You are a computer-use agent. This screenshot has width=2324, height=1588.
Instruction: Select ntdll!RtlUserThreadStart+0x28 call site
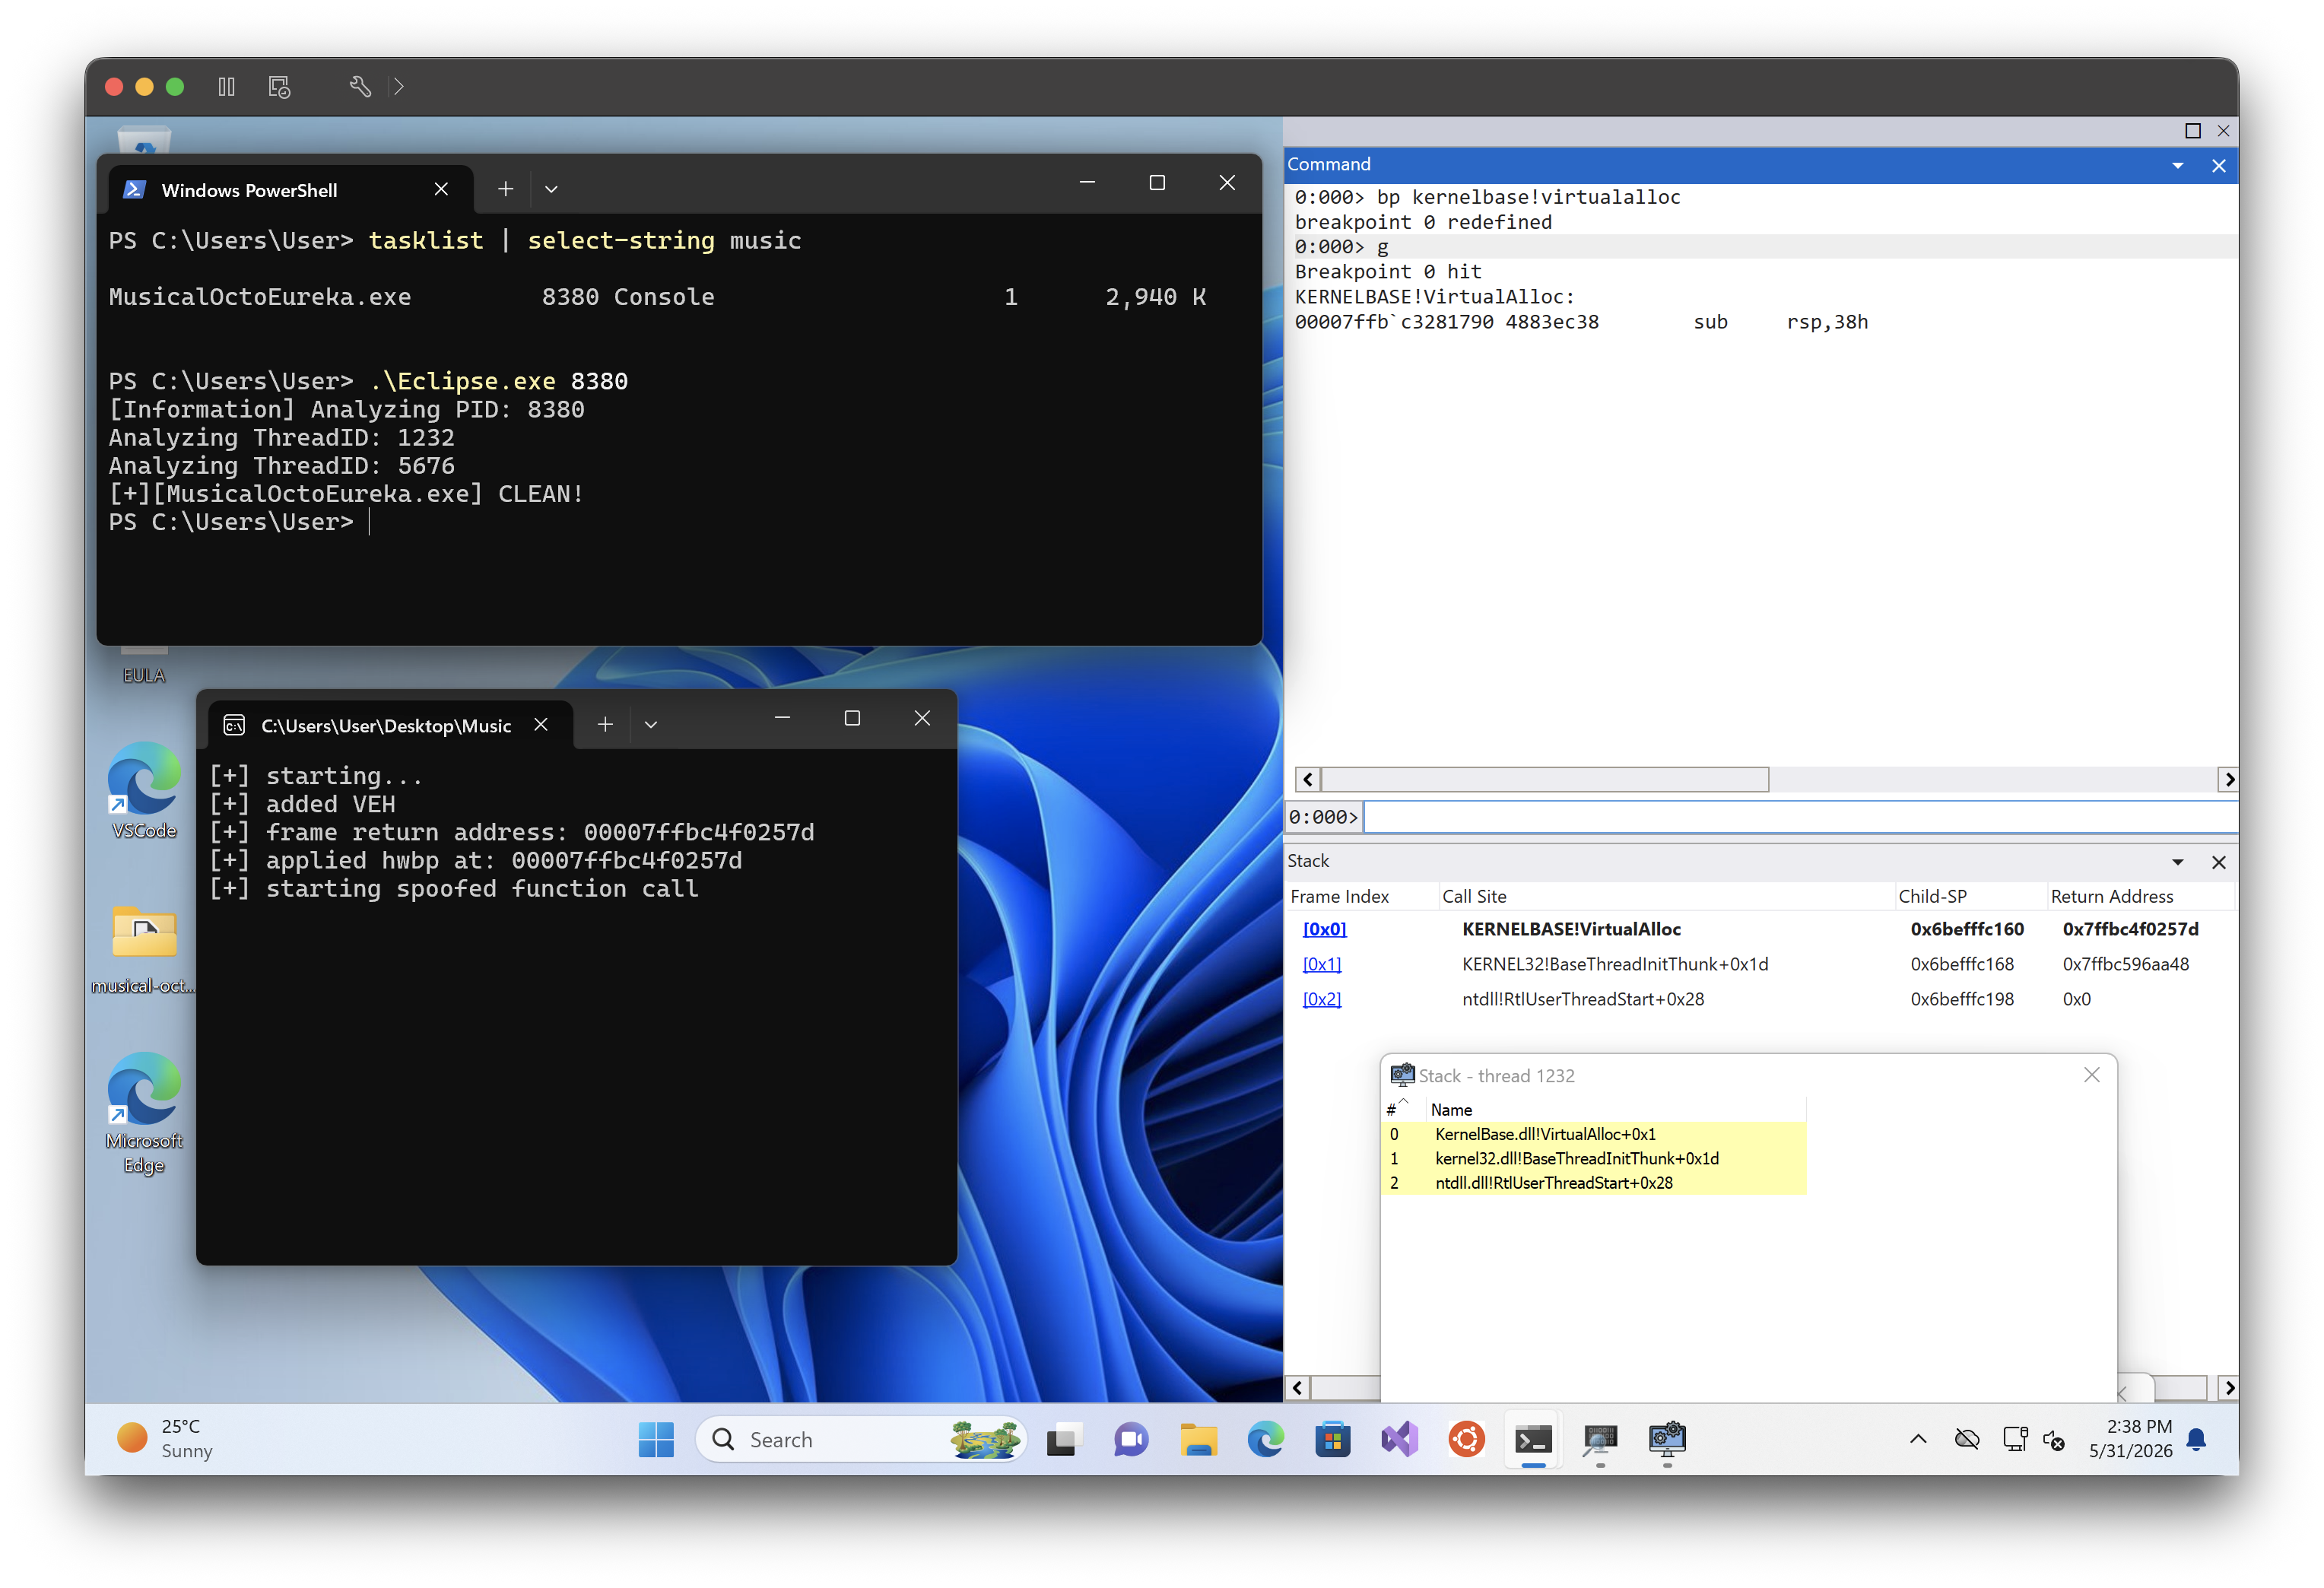[x=1582, y=999]
